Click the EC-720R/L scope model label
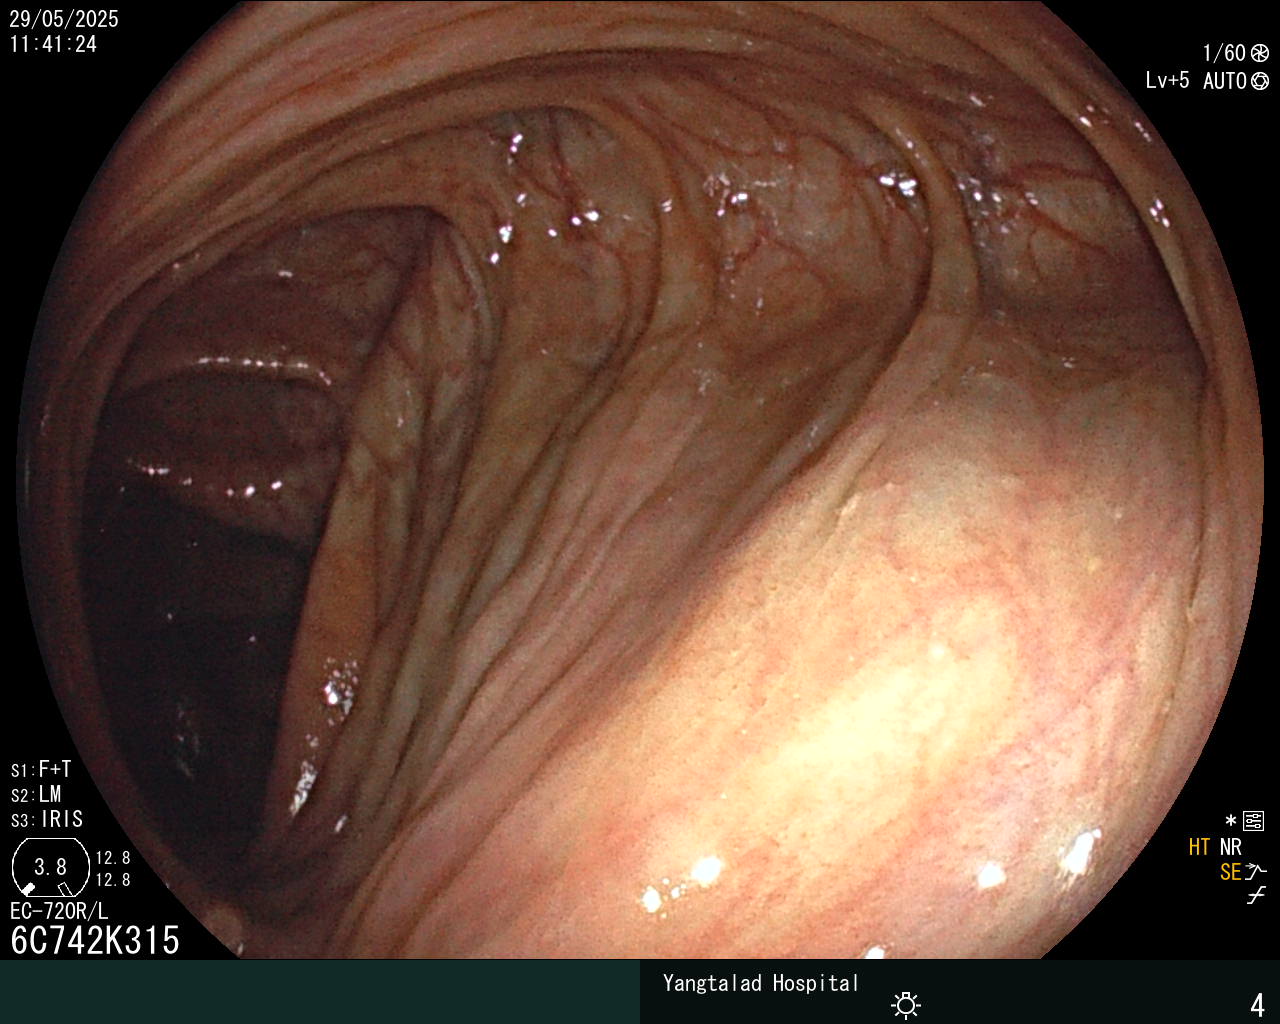 [x=59, y=912]
